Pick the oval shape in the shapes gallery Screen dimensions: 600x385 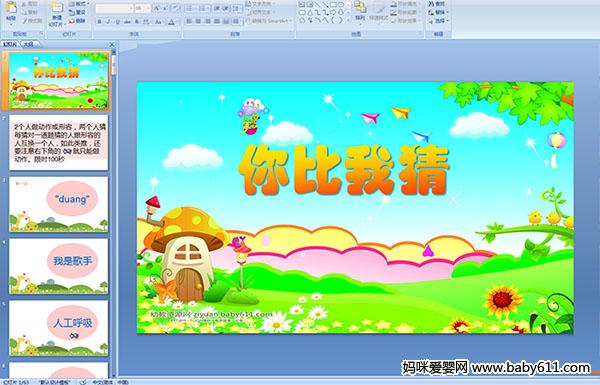pyautogui.click(x=341, y=5)
